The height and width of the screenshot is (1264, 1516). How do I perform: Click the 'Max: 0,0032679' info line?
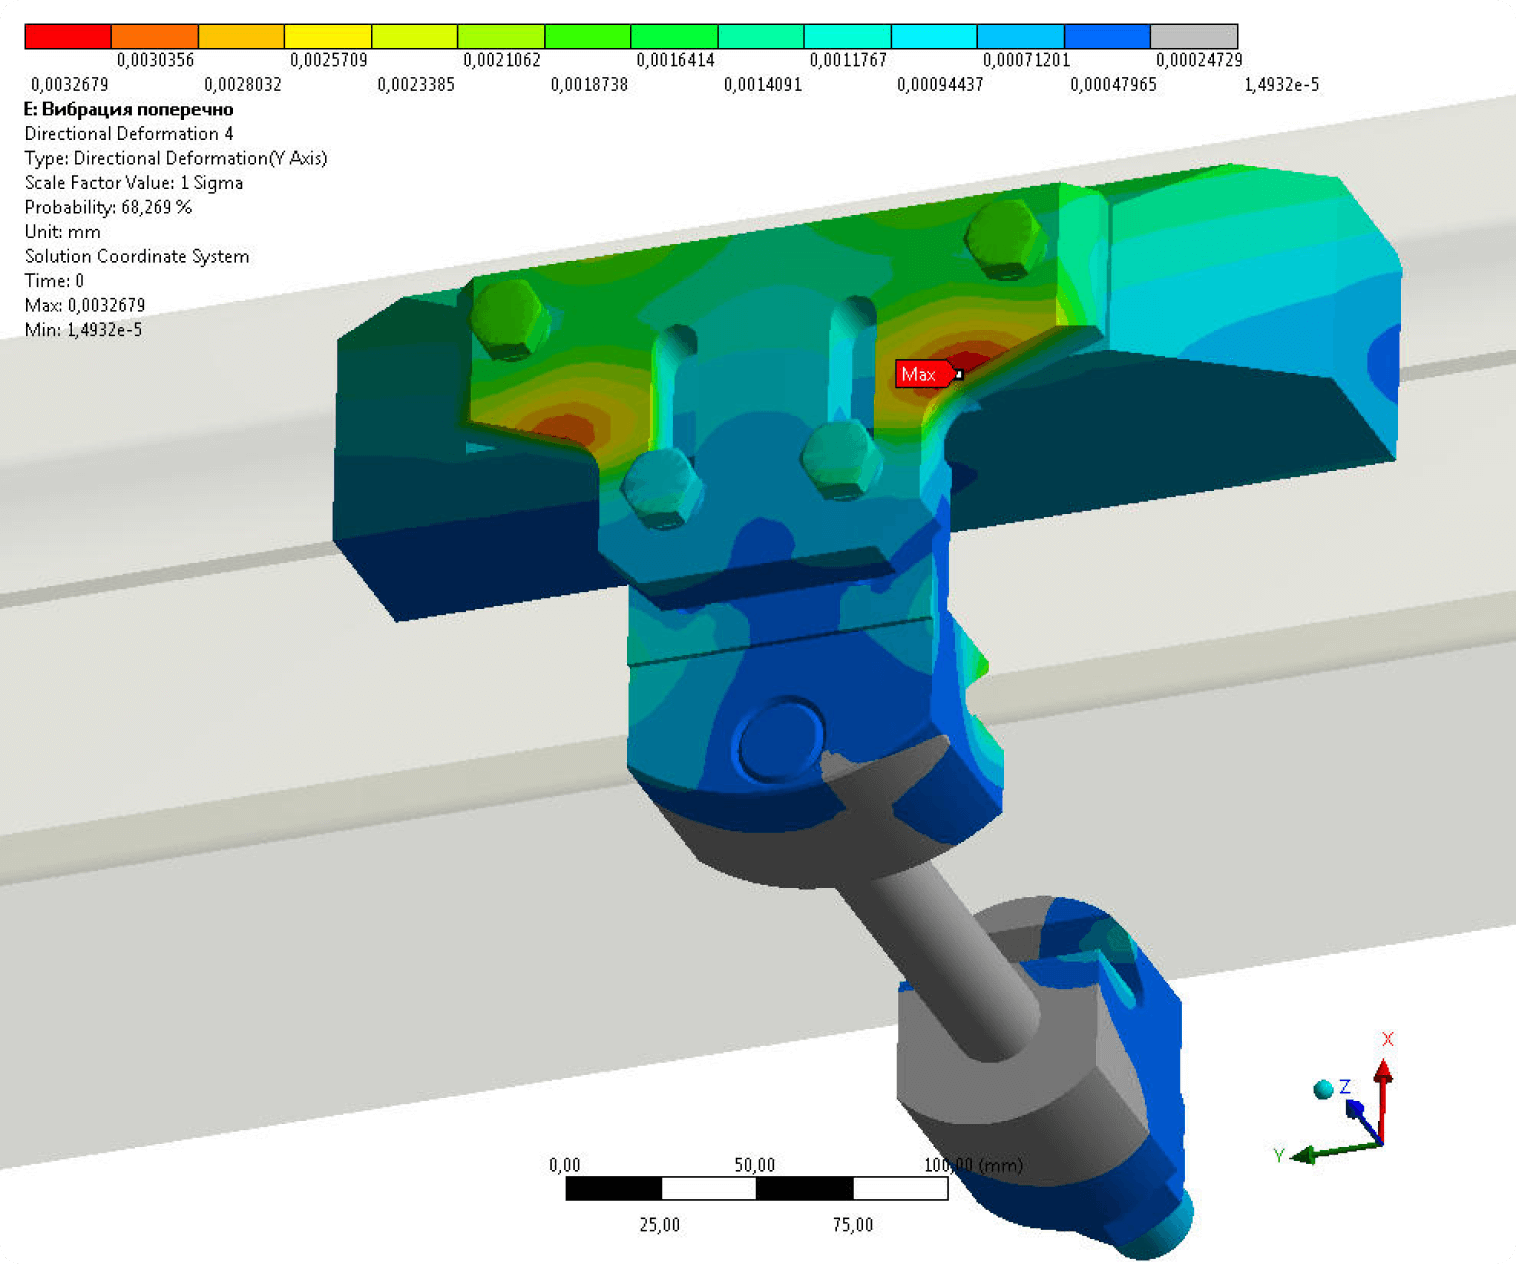tap(85, 305)
